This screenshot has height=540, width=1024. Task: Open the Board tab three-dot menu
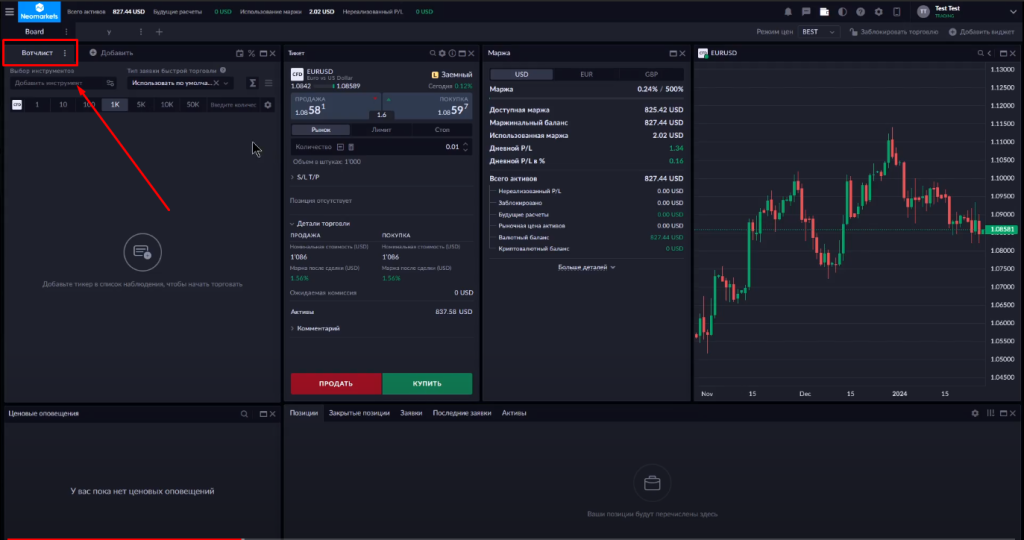[x=66, y=31]
